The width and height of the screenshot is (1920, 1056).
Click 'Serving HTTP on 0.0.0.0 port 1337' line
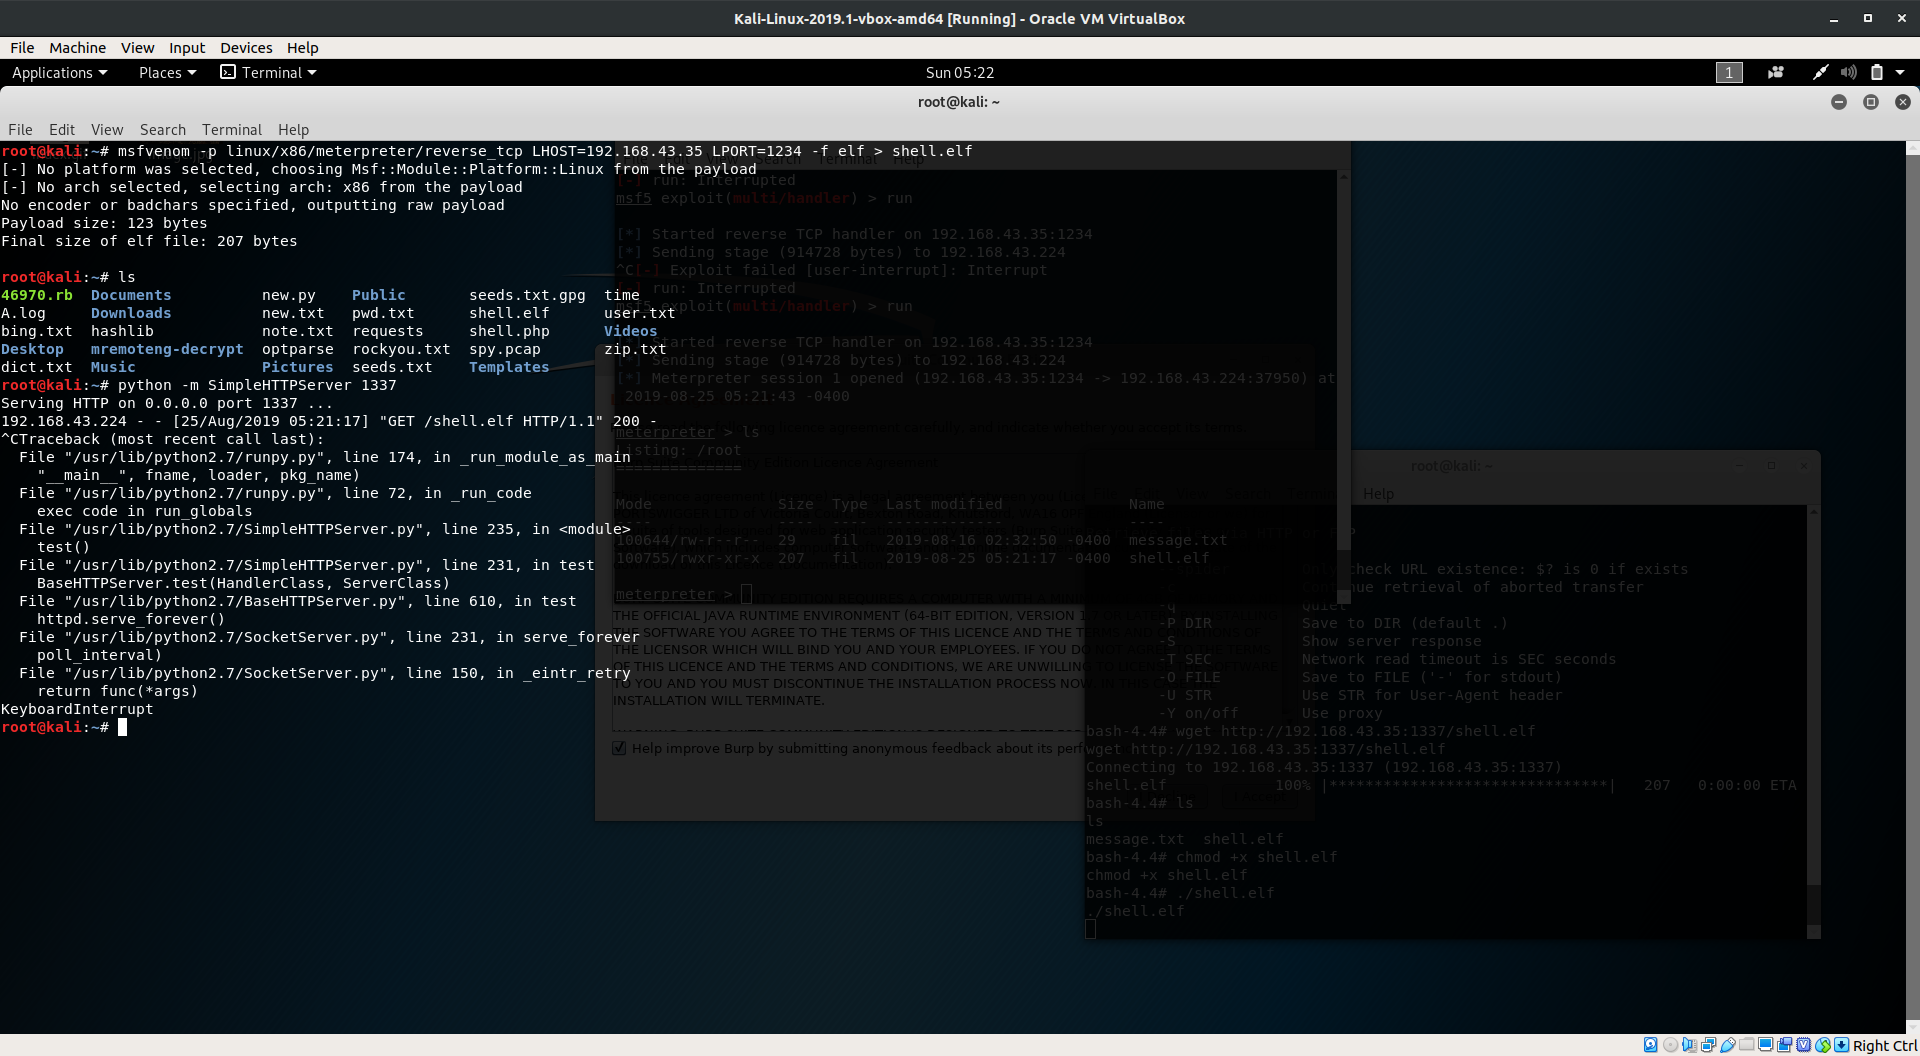tap(167, 403)
